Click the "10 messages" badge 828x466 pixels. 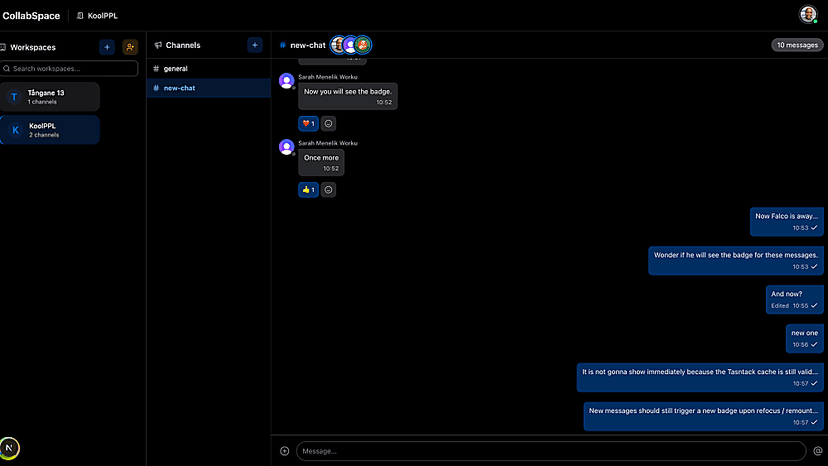[797, 45]
